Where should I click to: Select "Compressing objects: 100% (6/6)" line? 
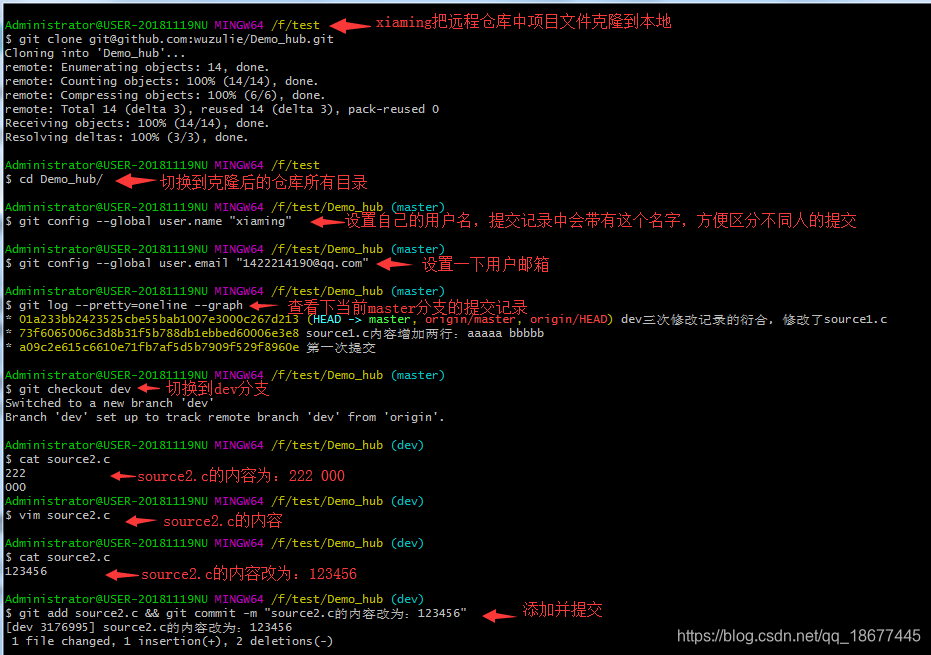coord(165,95)
